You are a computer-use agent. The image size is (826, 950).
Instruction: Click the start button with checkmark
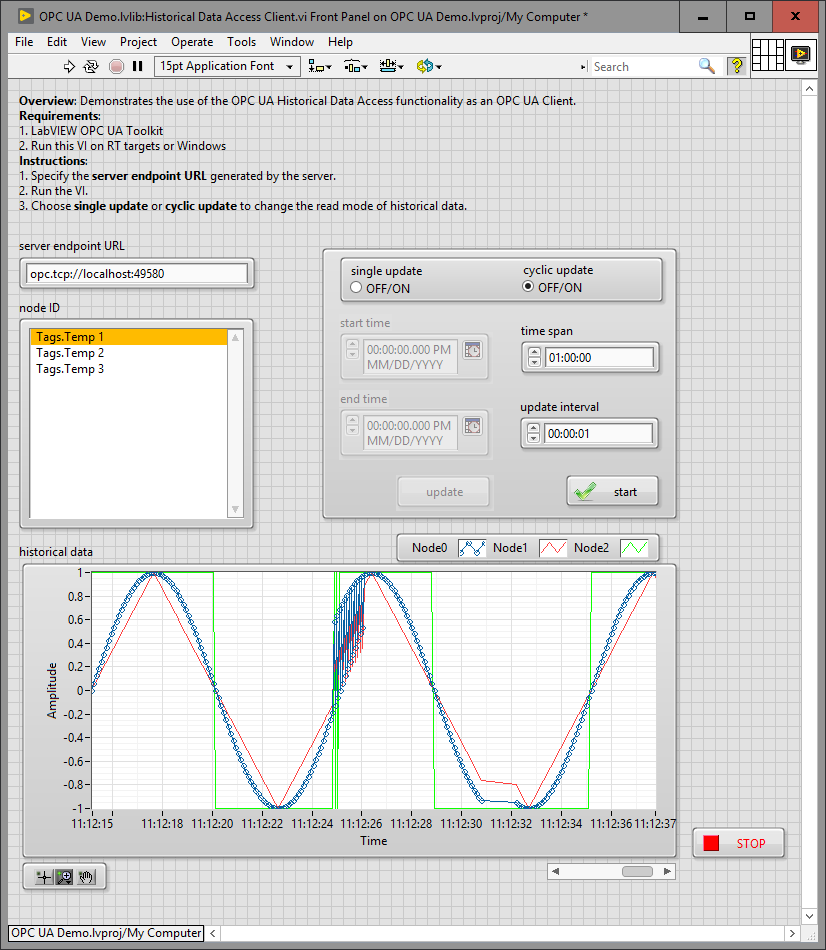pos(612,491)
